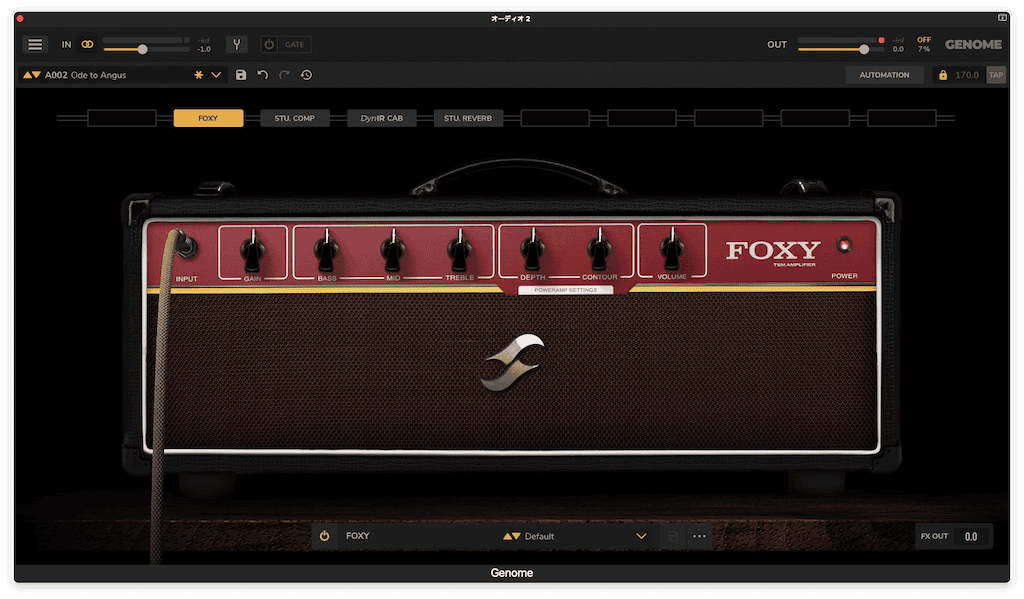
Task: Step component presets with arrows beside Default
Action: [x=511, y=536]
